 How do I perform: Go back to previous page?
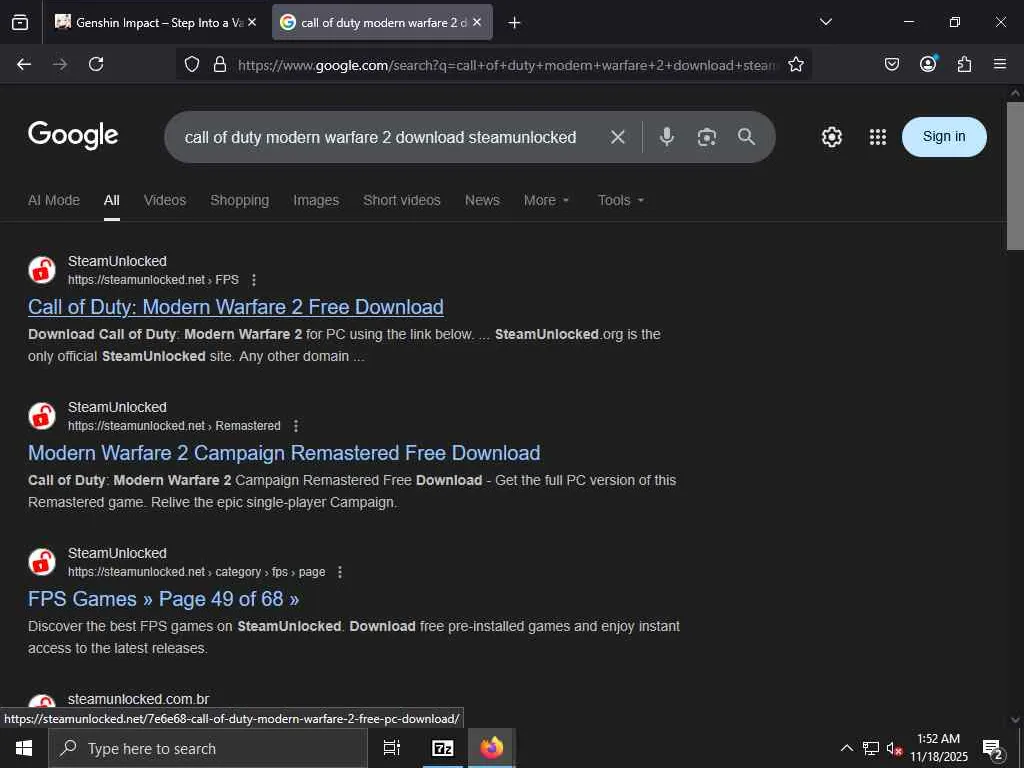click(24, 64)
